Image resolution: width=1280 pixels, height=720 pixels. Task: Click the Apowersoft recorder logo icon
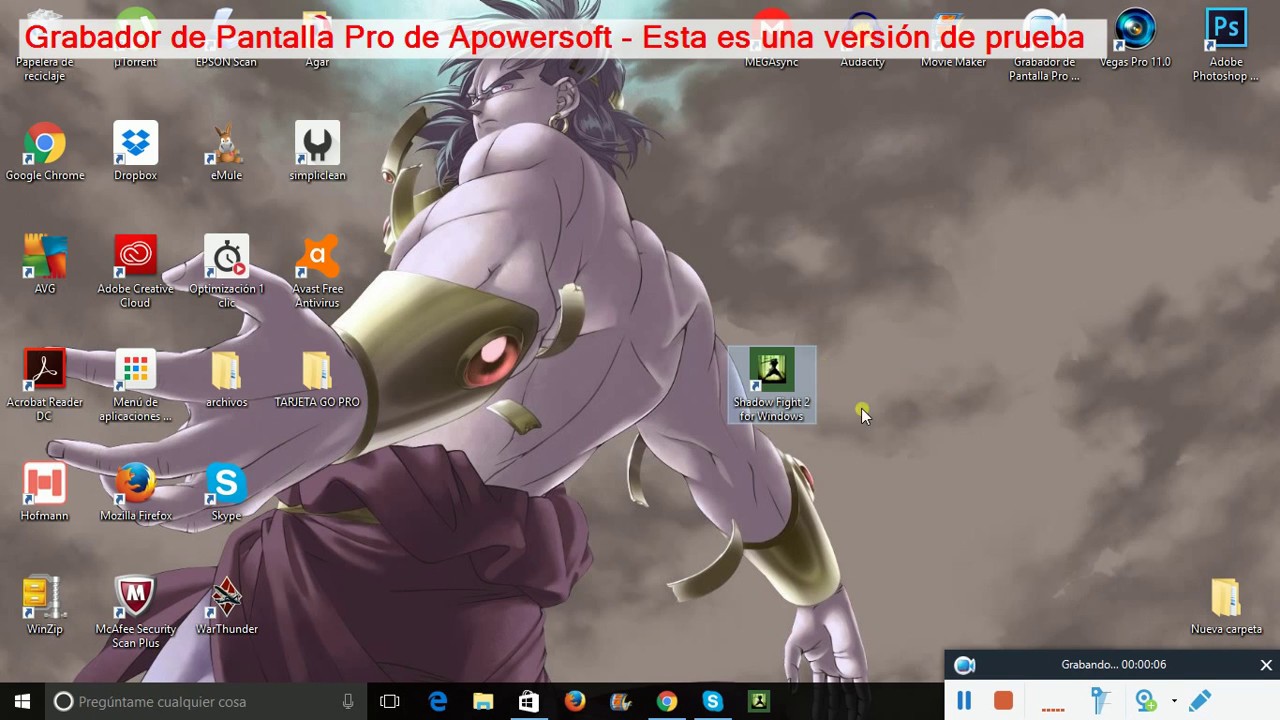[964, 665]
